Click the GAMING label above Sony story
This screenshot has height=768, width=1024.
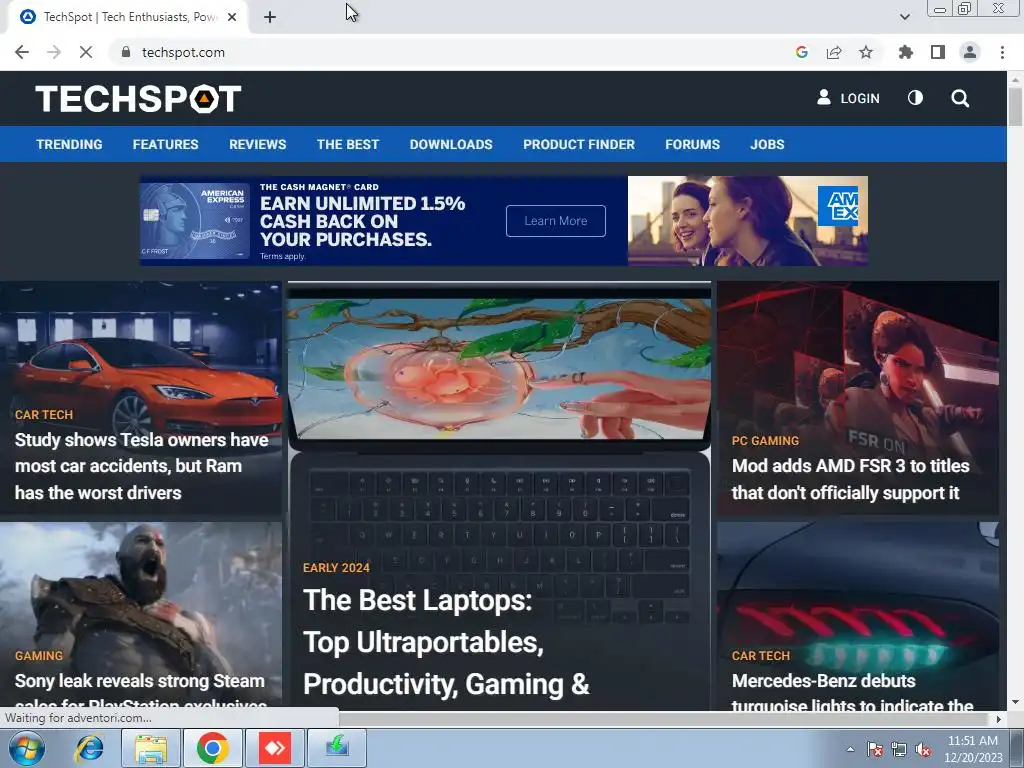coord(39,656)
